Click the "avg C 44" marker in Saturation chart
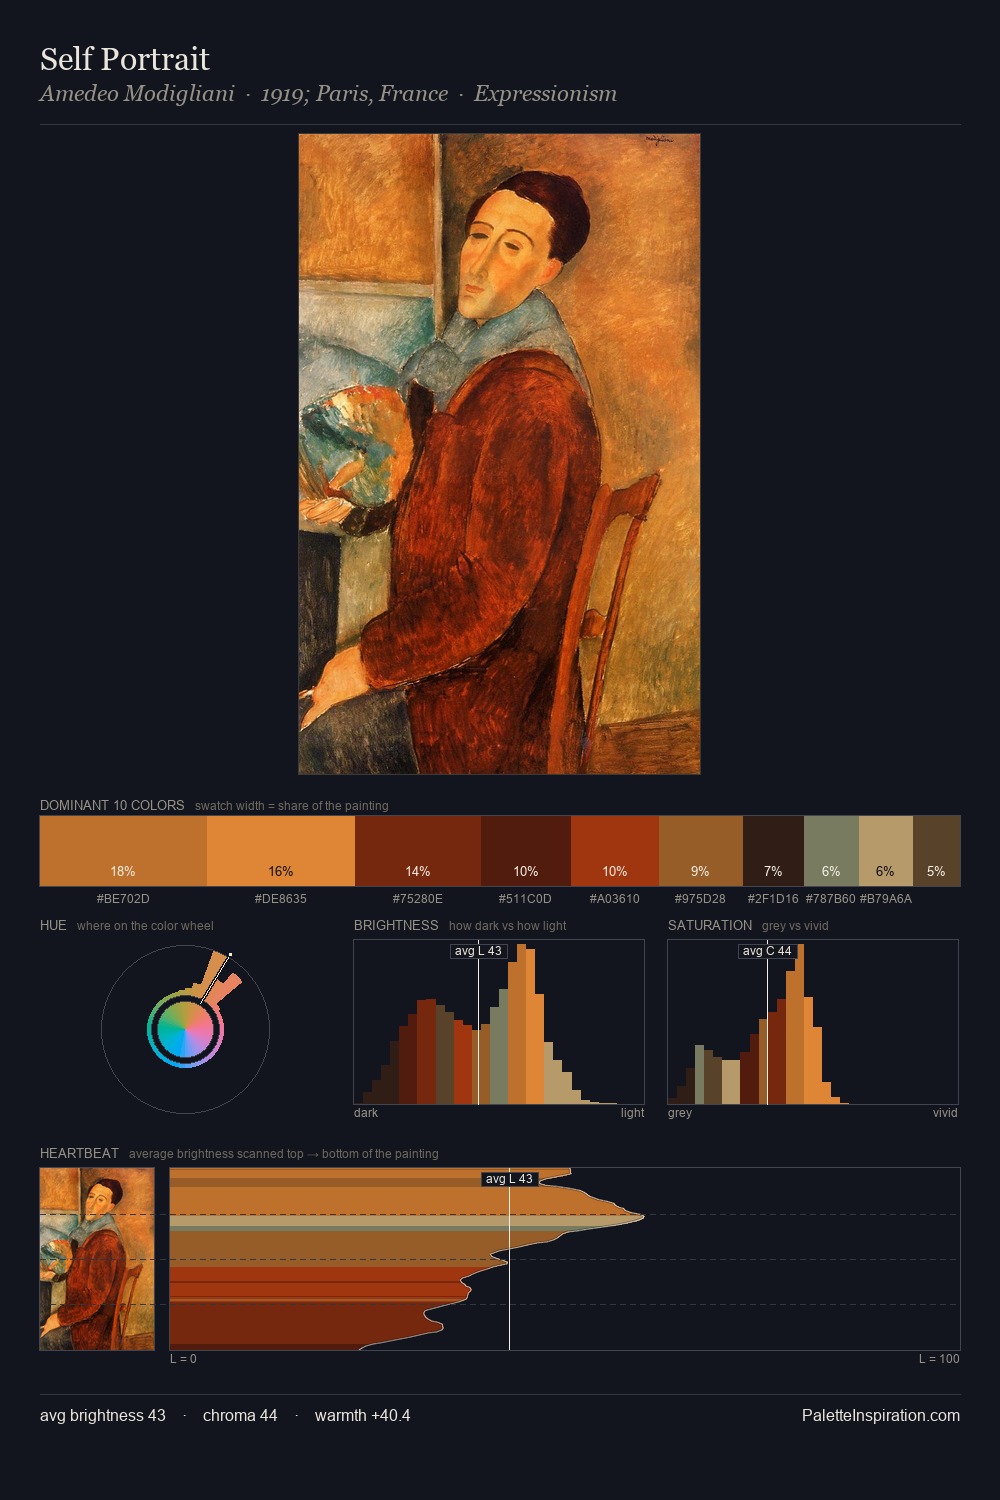This screenshot has height=1500, width=1000. pyautogui.click(x=767, y=951)
